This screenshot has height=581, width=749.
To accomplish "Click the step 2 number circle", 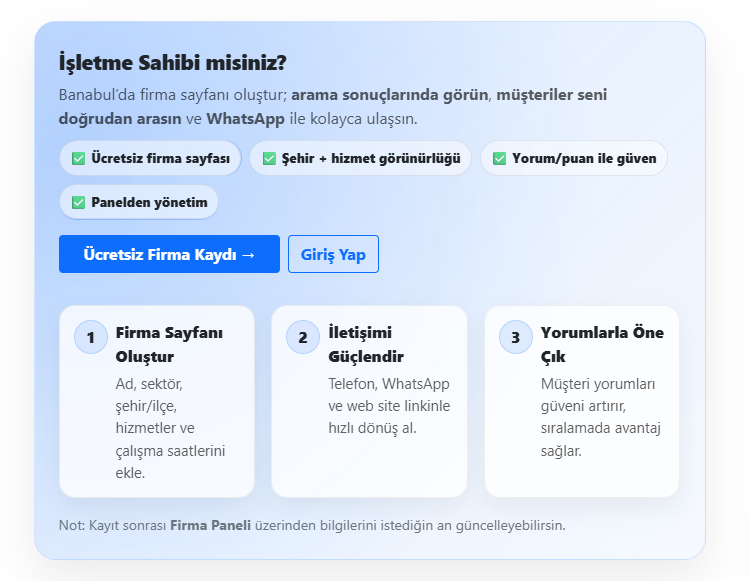I will click(303, 337).
